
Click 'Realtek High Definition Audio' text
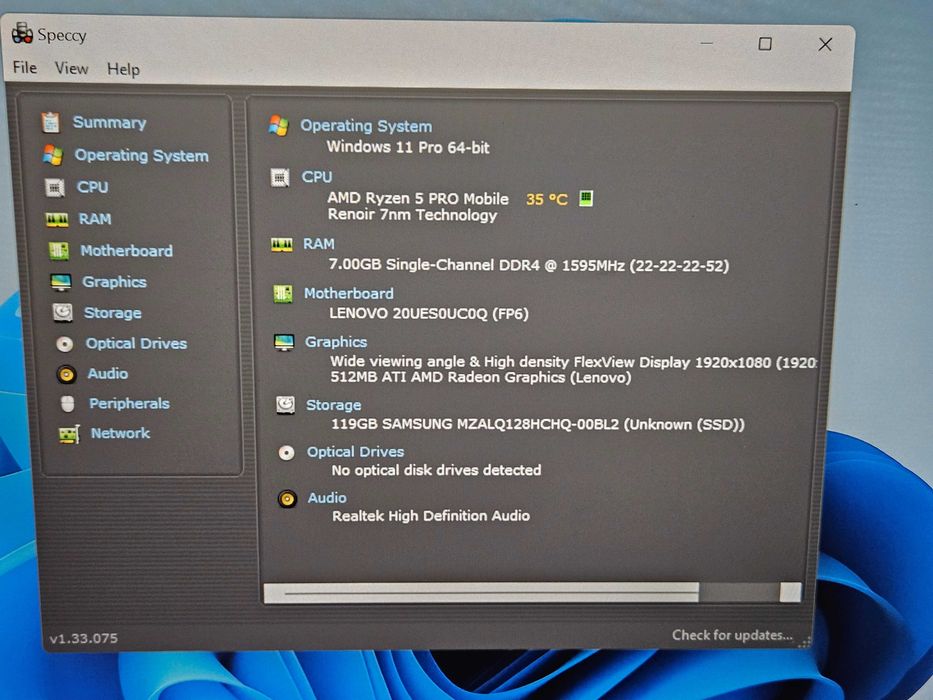pyautogui.click(x=431, y=516)
